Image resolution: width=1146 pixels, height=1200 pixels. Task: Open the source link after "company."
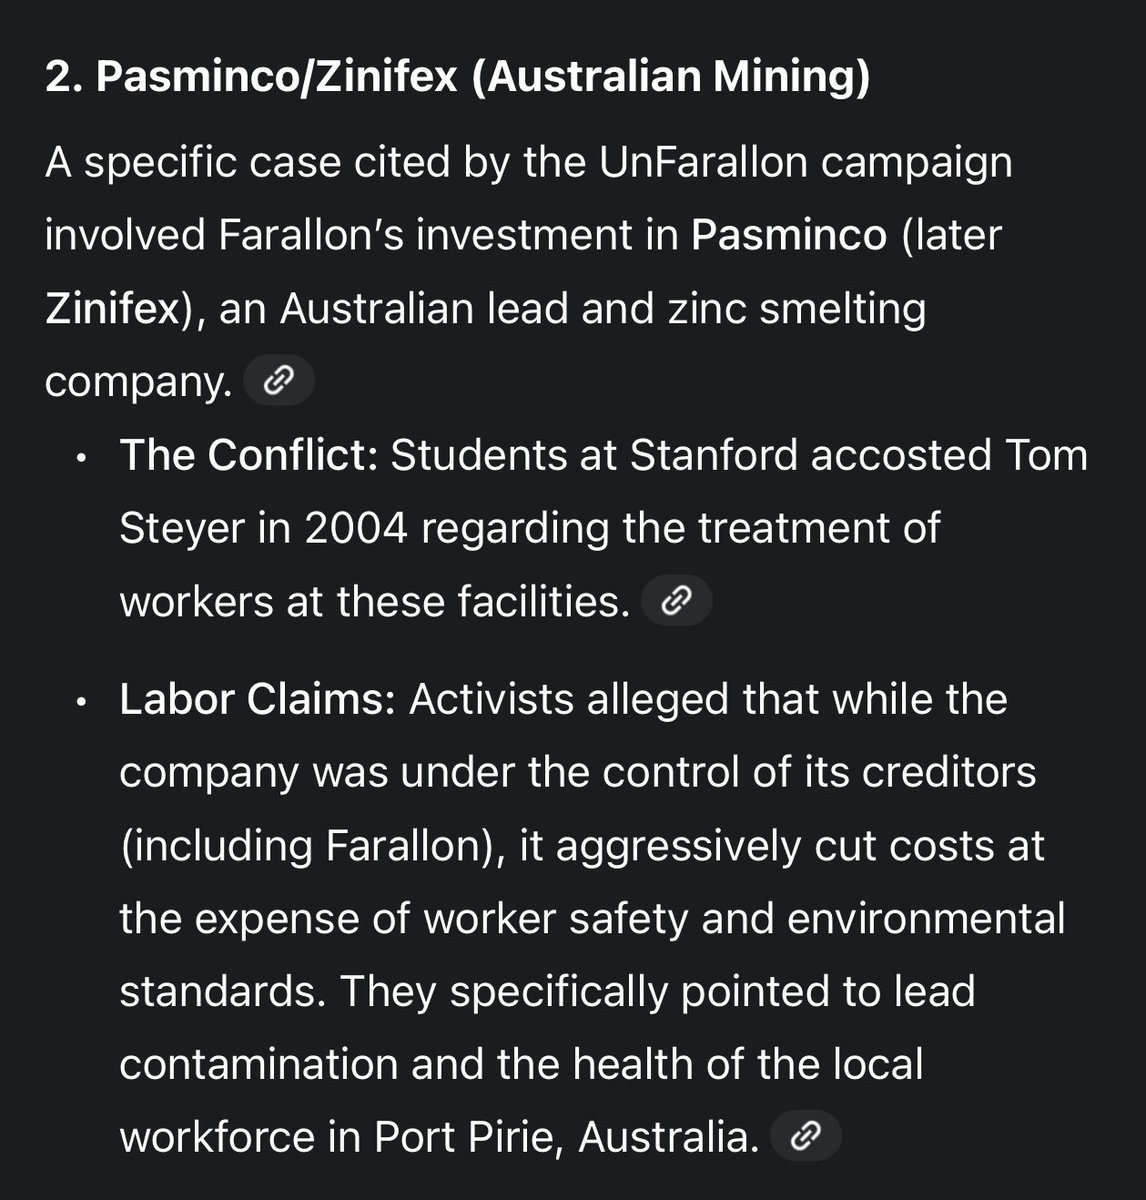pos(279,381)
